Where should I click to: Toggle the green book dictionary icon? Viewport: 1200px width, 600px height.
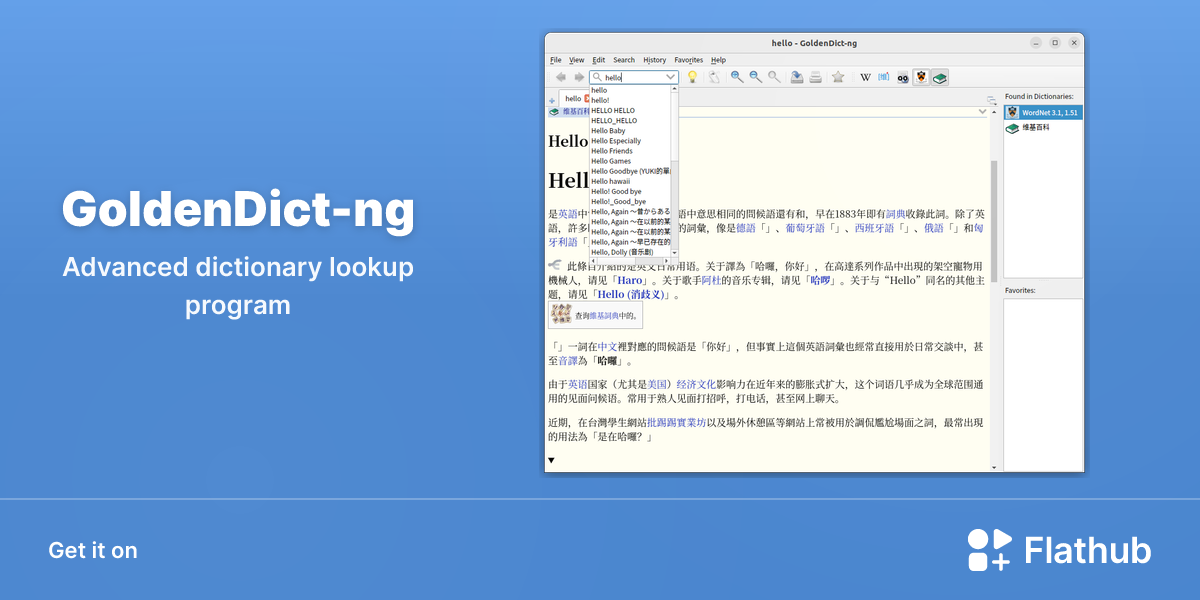[939, 77]
